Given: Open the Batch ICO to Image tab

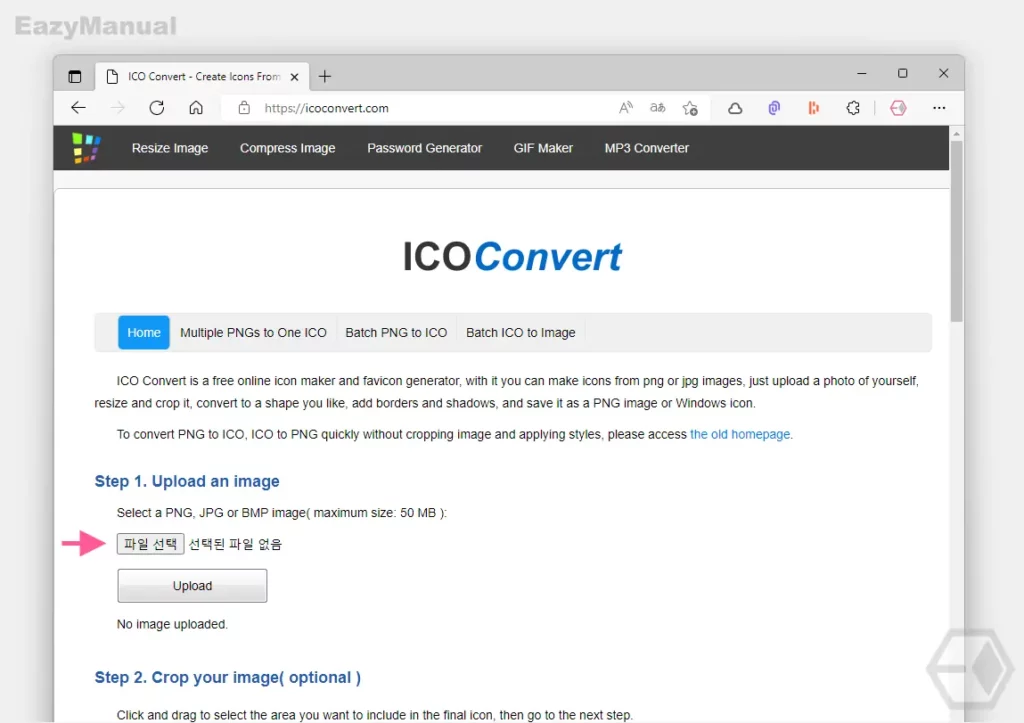Looking at the screenshot, I should tap(520, 332).
